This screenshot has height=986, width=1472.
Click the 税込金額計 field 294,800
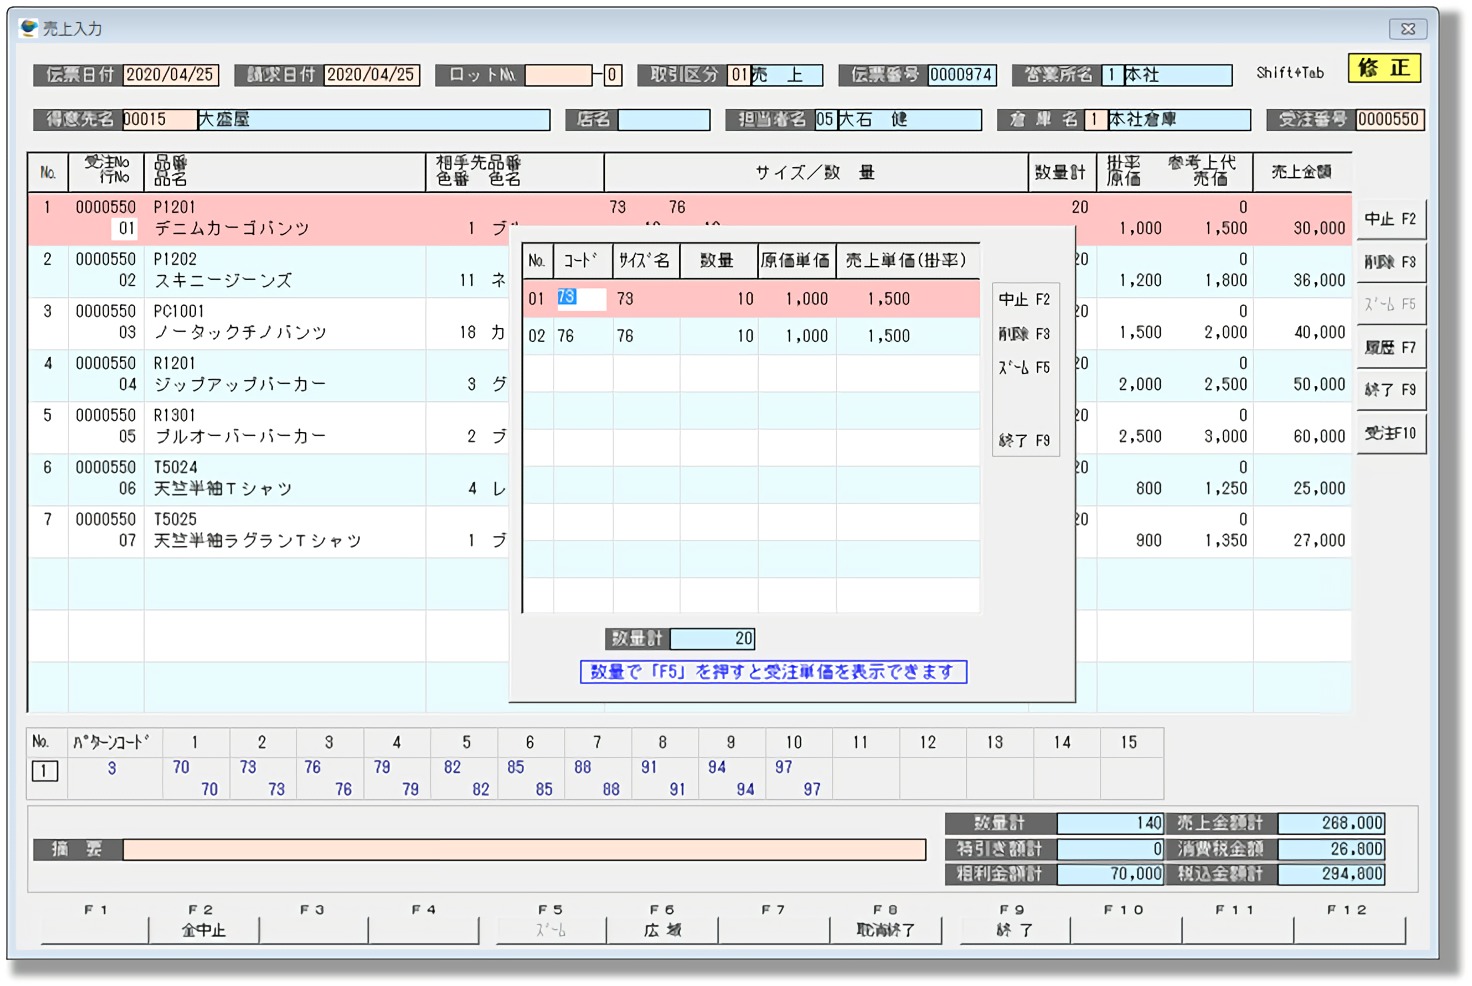click(1331, 874)
